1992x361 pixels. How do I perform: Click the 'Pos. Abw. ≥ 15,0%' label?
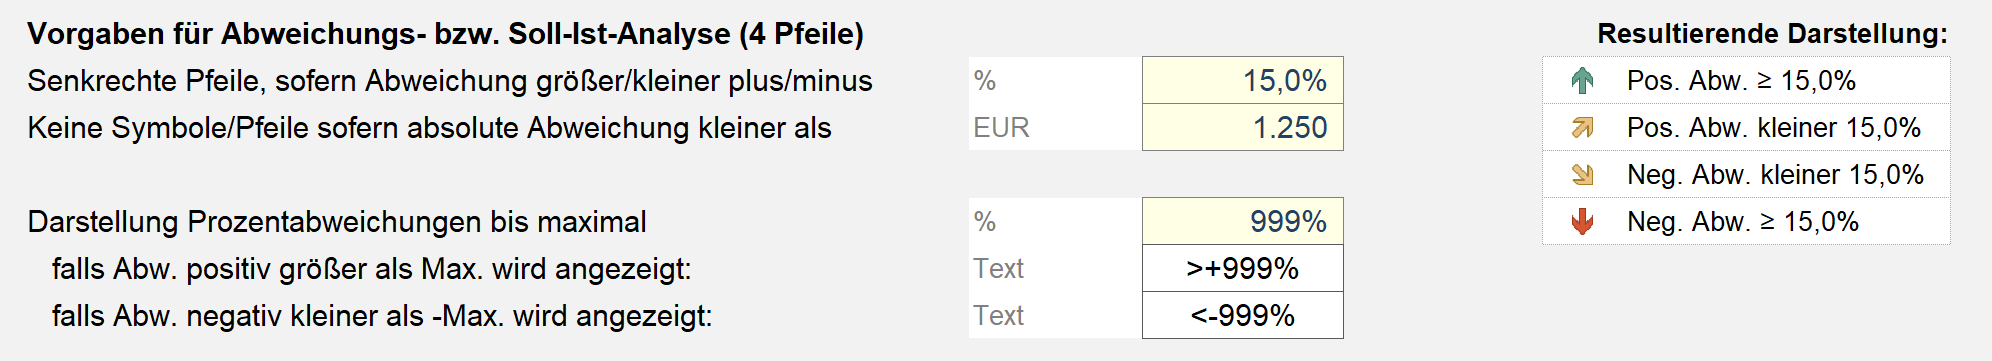(x=1741, y=81)
